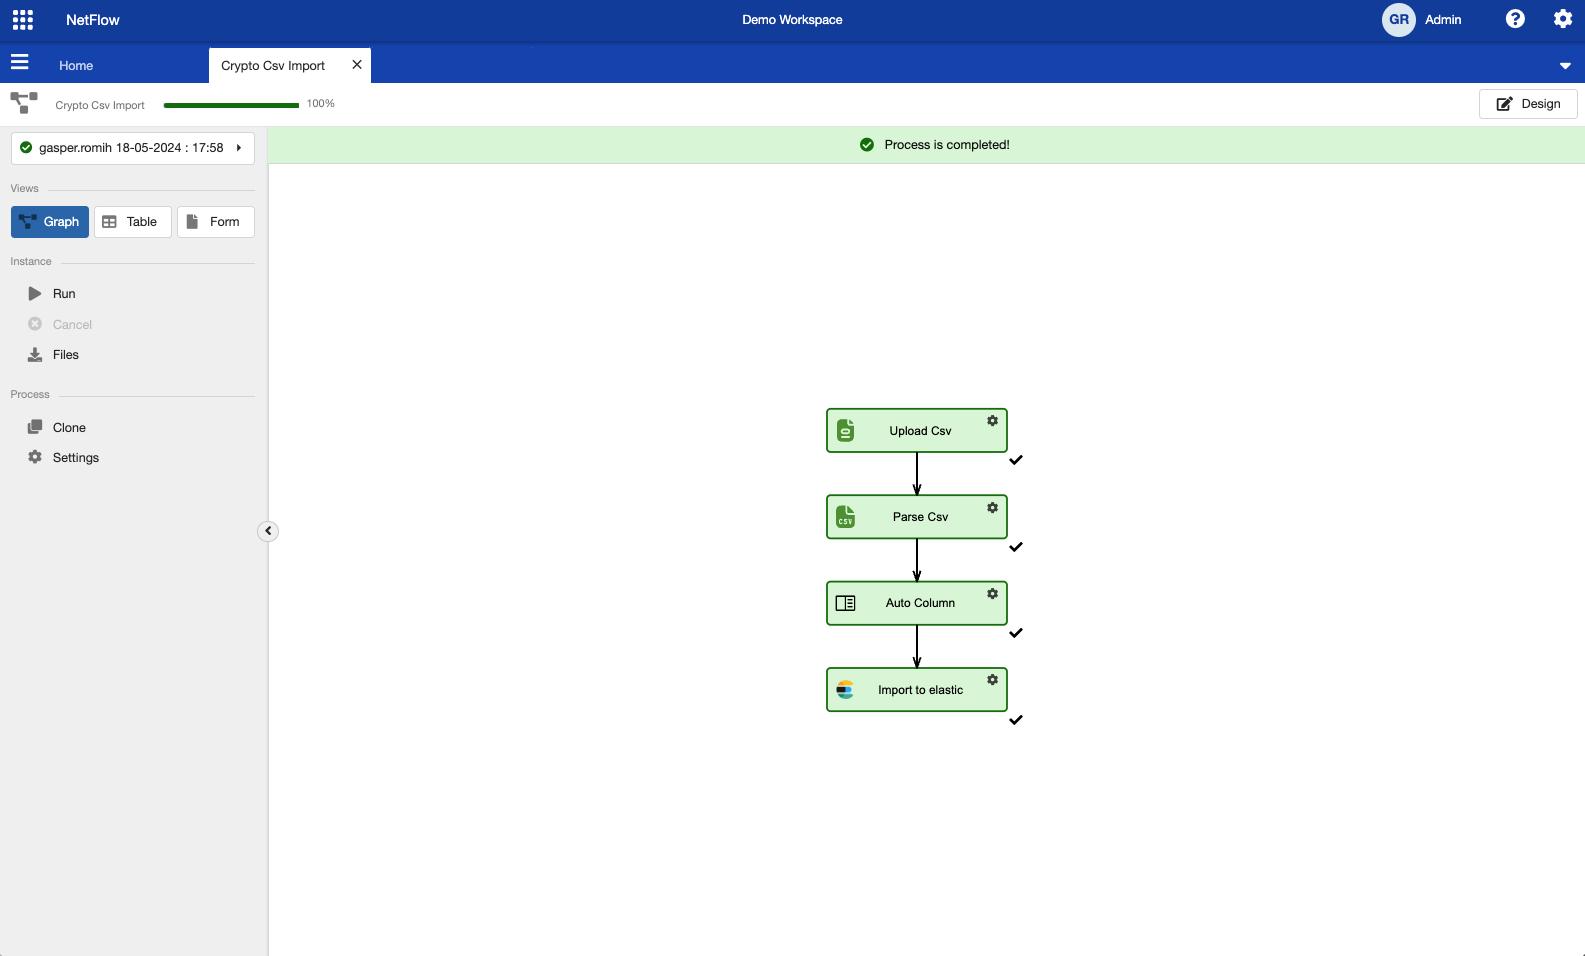The height and width of the screenshot is (956, 1585).
Task: Expand the gasper.romih instance selector
Action: click(132, 148)
